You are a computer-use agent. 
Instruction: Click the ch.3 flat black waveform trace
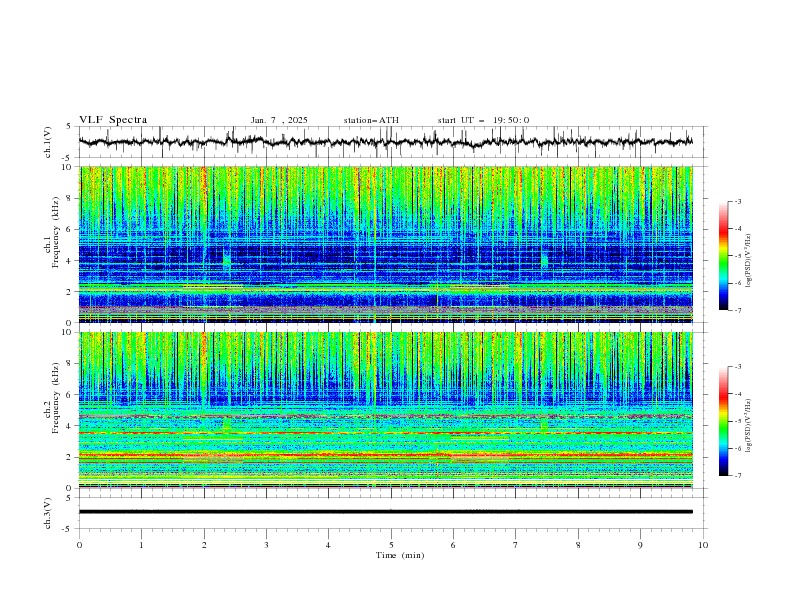coord(385,512)
